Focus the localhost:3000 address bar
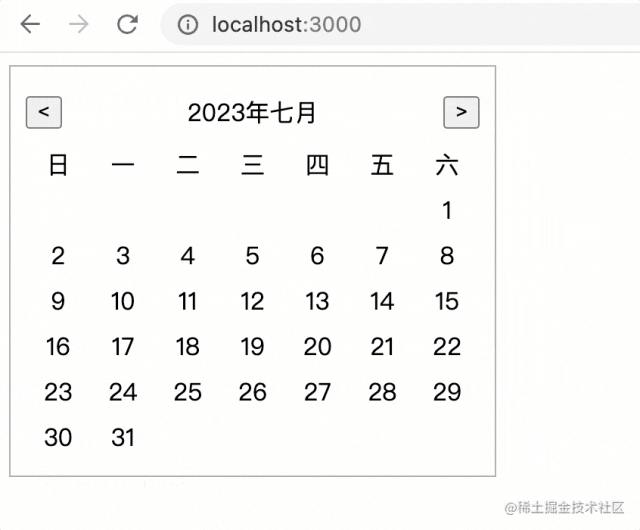Image resolution: width=640 pixels, height=530 pixels. point(400,24)
